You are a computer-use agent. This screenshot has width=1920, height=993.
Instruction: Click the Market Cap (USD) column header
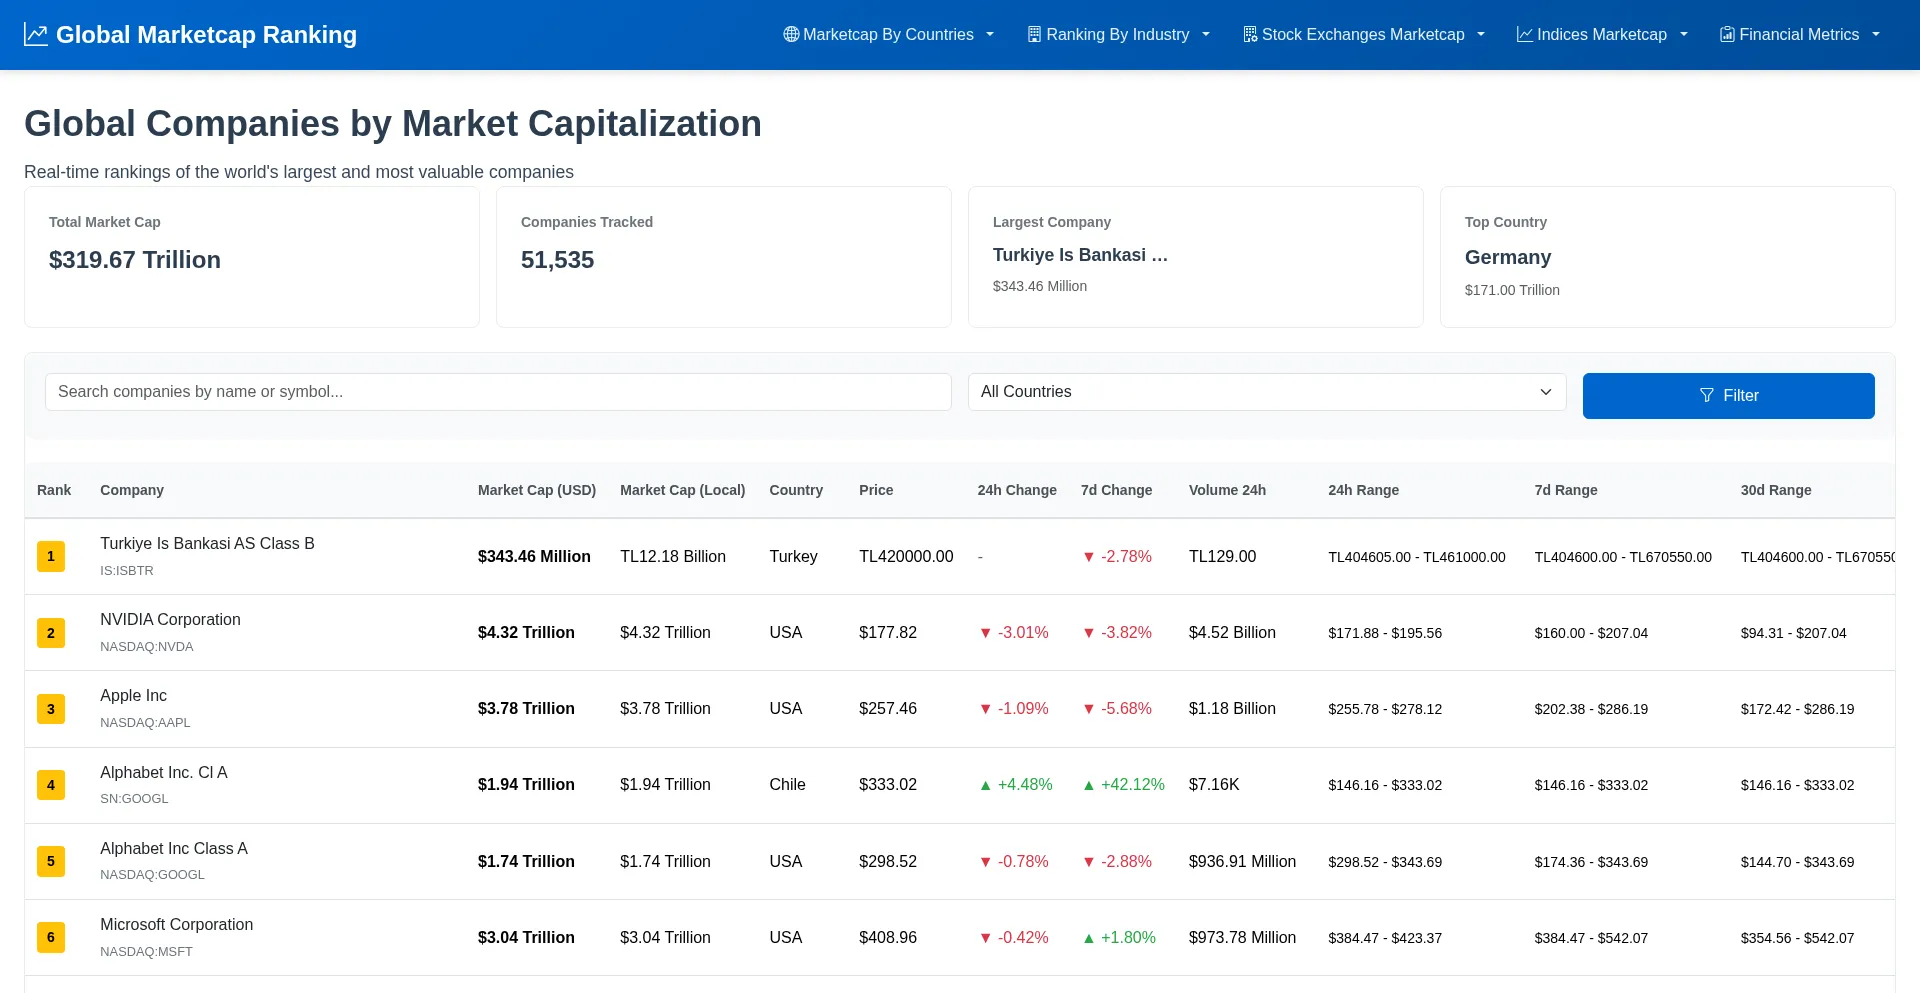pyautogui.click(x=537, y=490)
